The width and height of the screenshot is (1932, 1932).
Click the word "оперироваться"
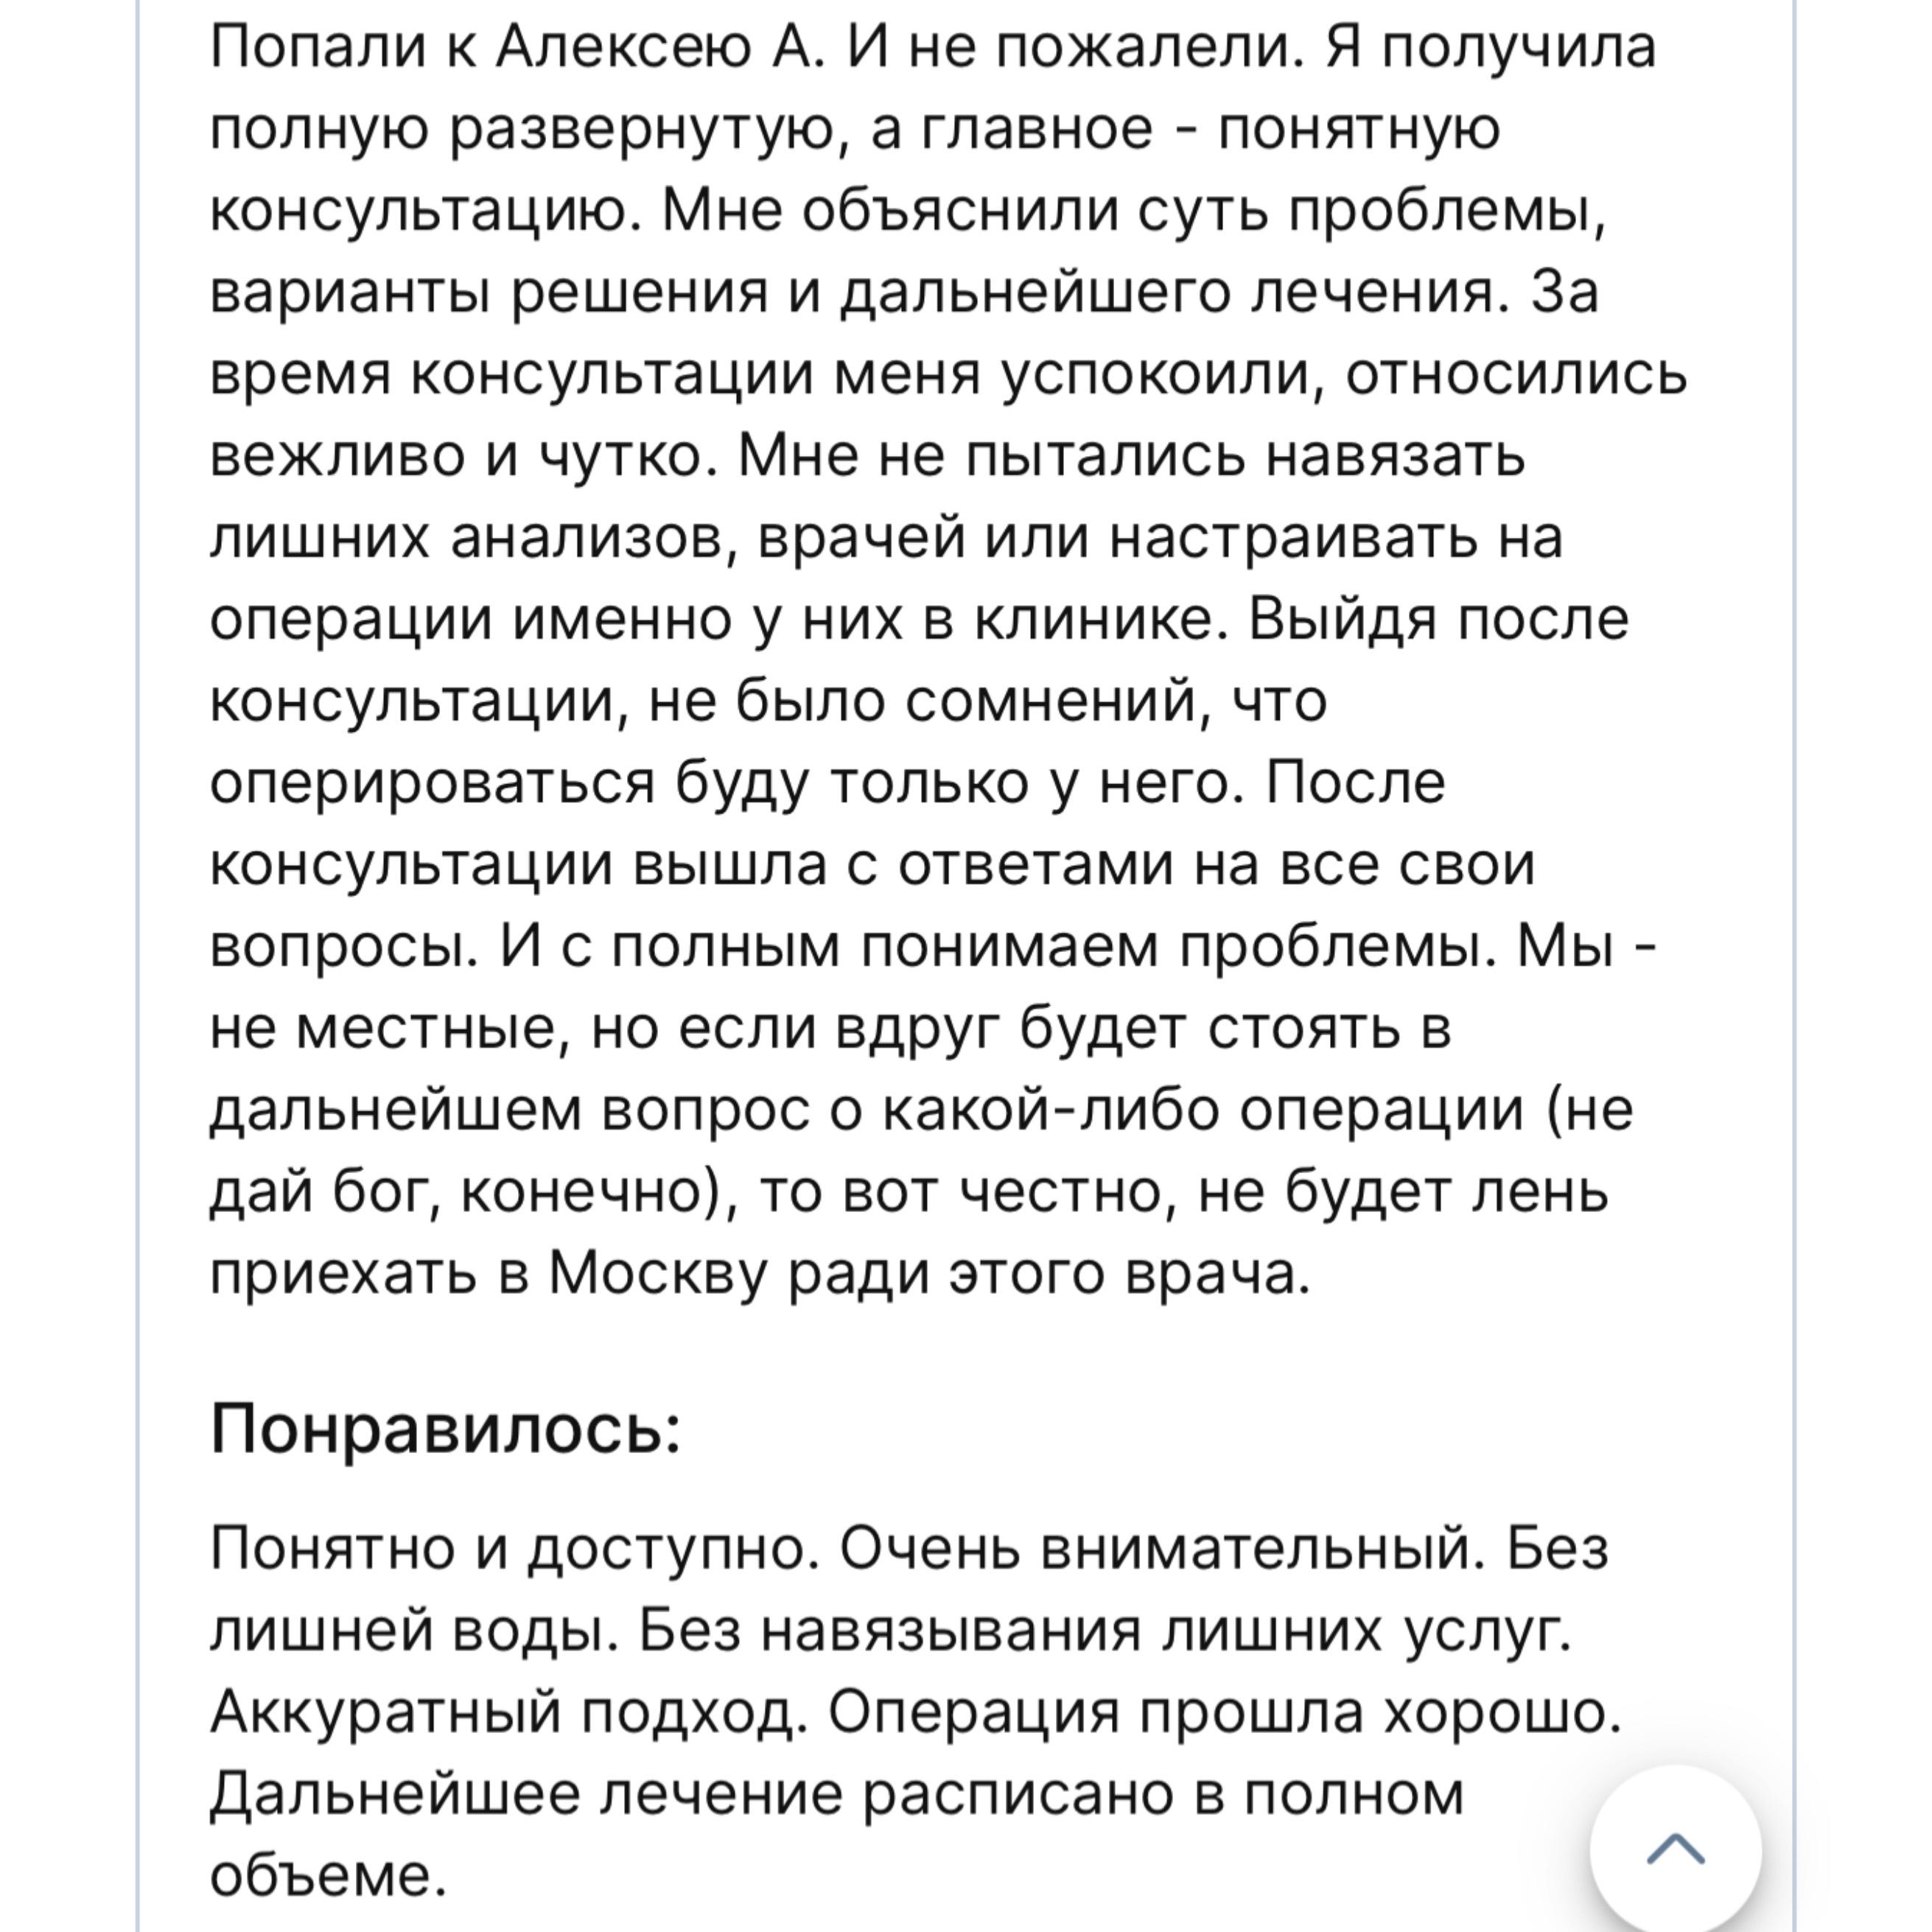432,782
